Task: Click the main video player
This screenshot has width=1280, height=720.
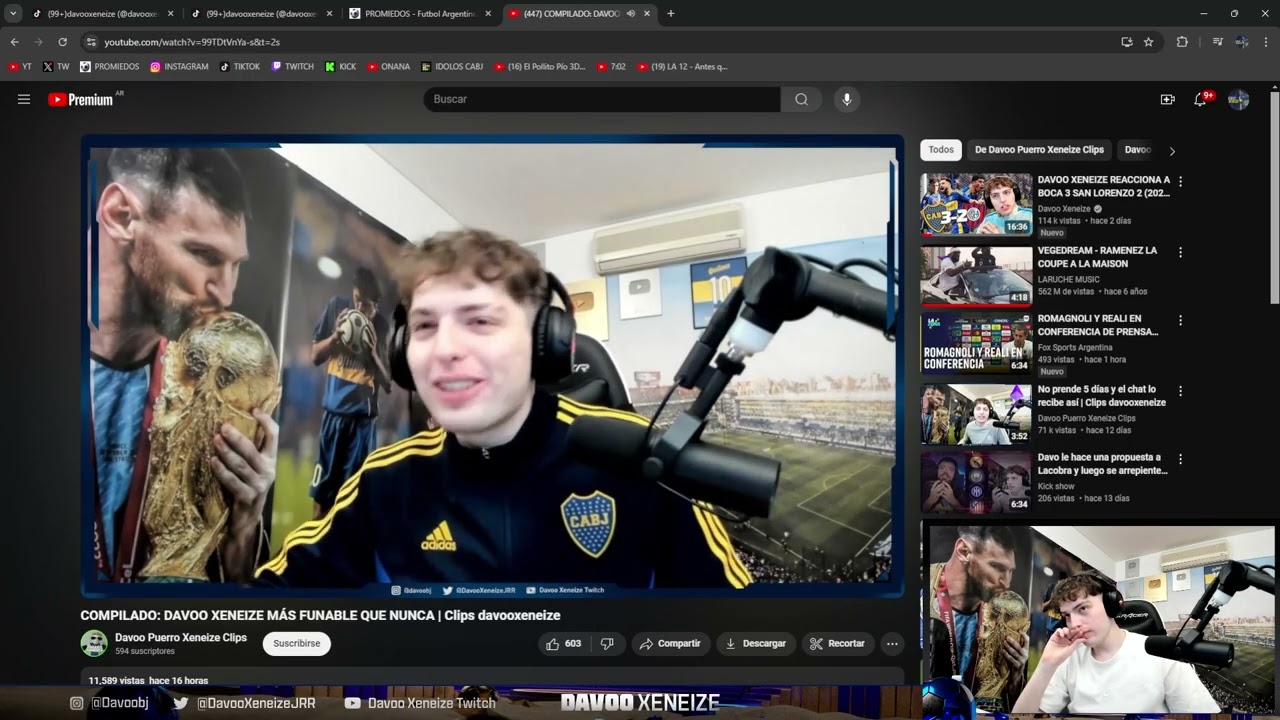Action: click(492, 366)
